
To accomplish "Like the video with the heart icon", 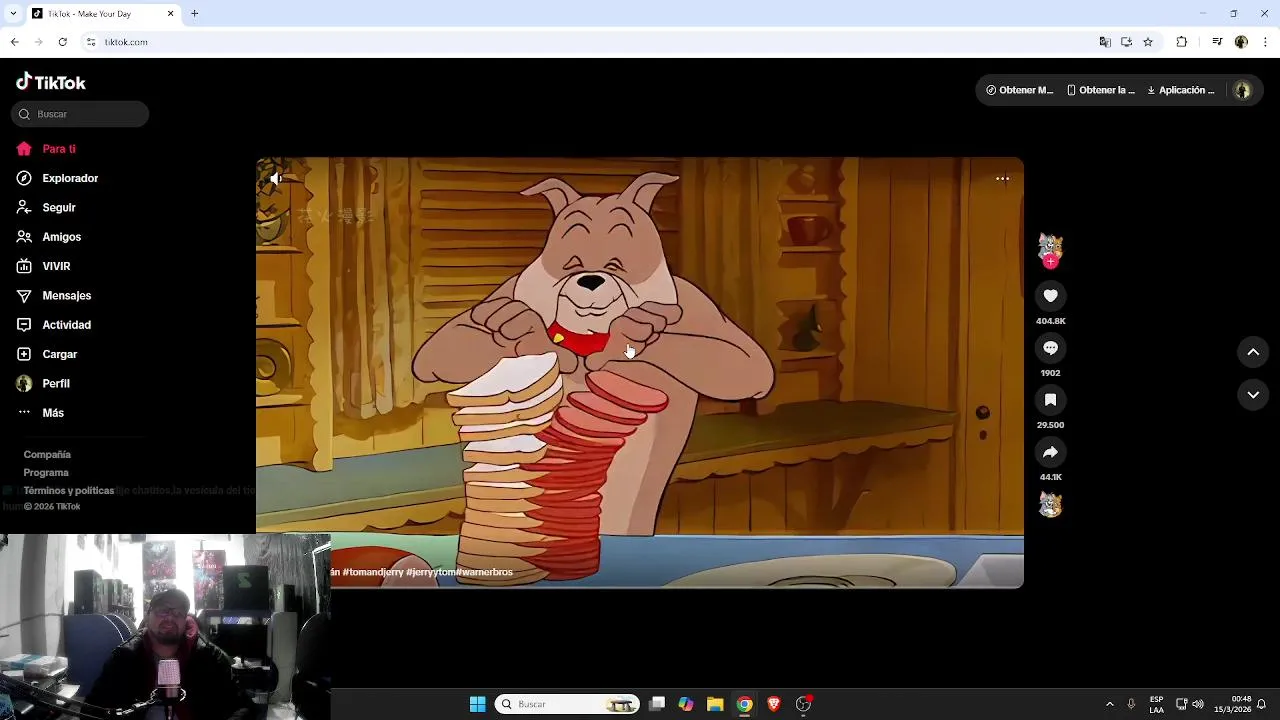I will coord(1050,296).
